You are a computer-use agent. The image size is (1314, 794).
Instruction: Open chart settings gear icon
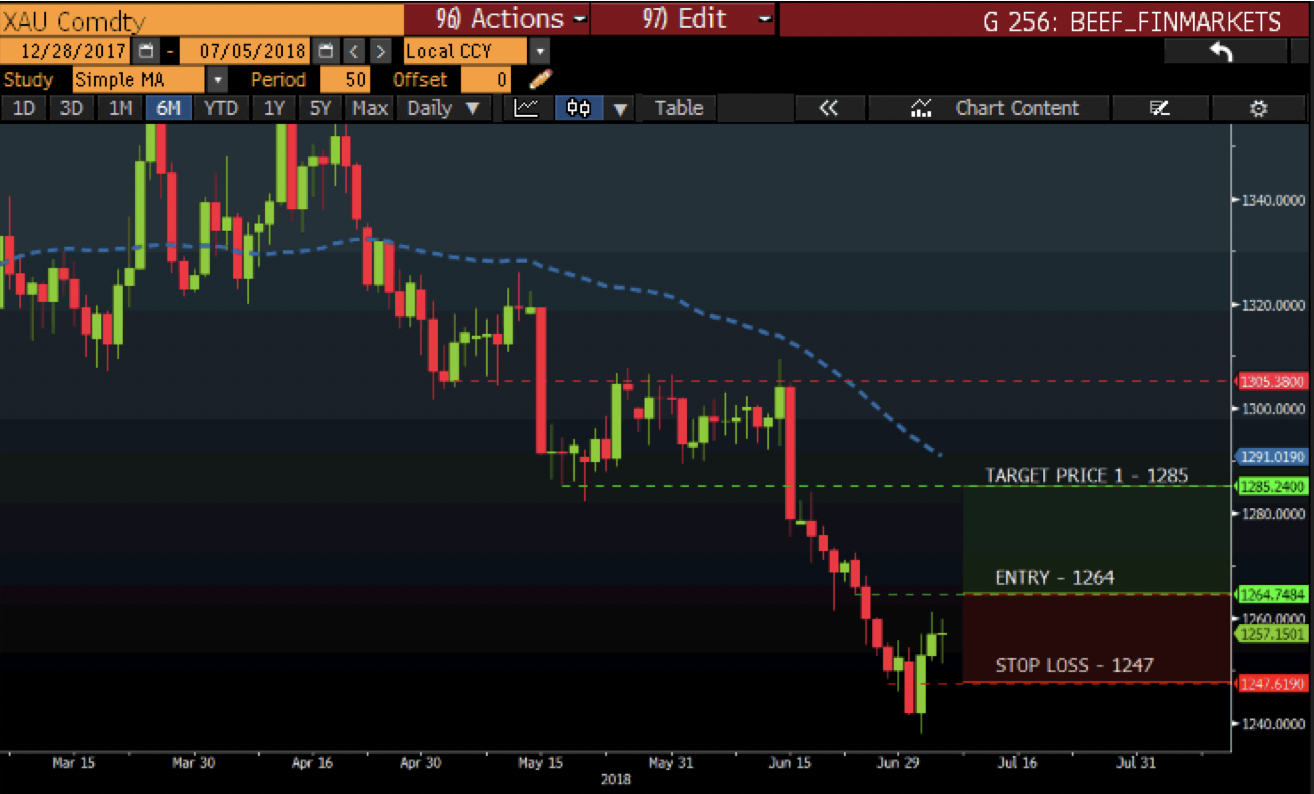pos(1259,108)
